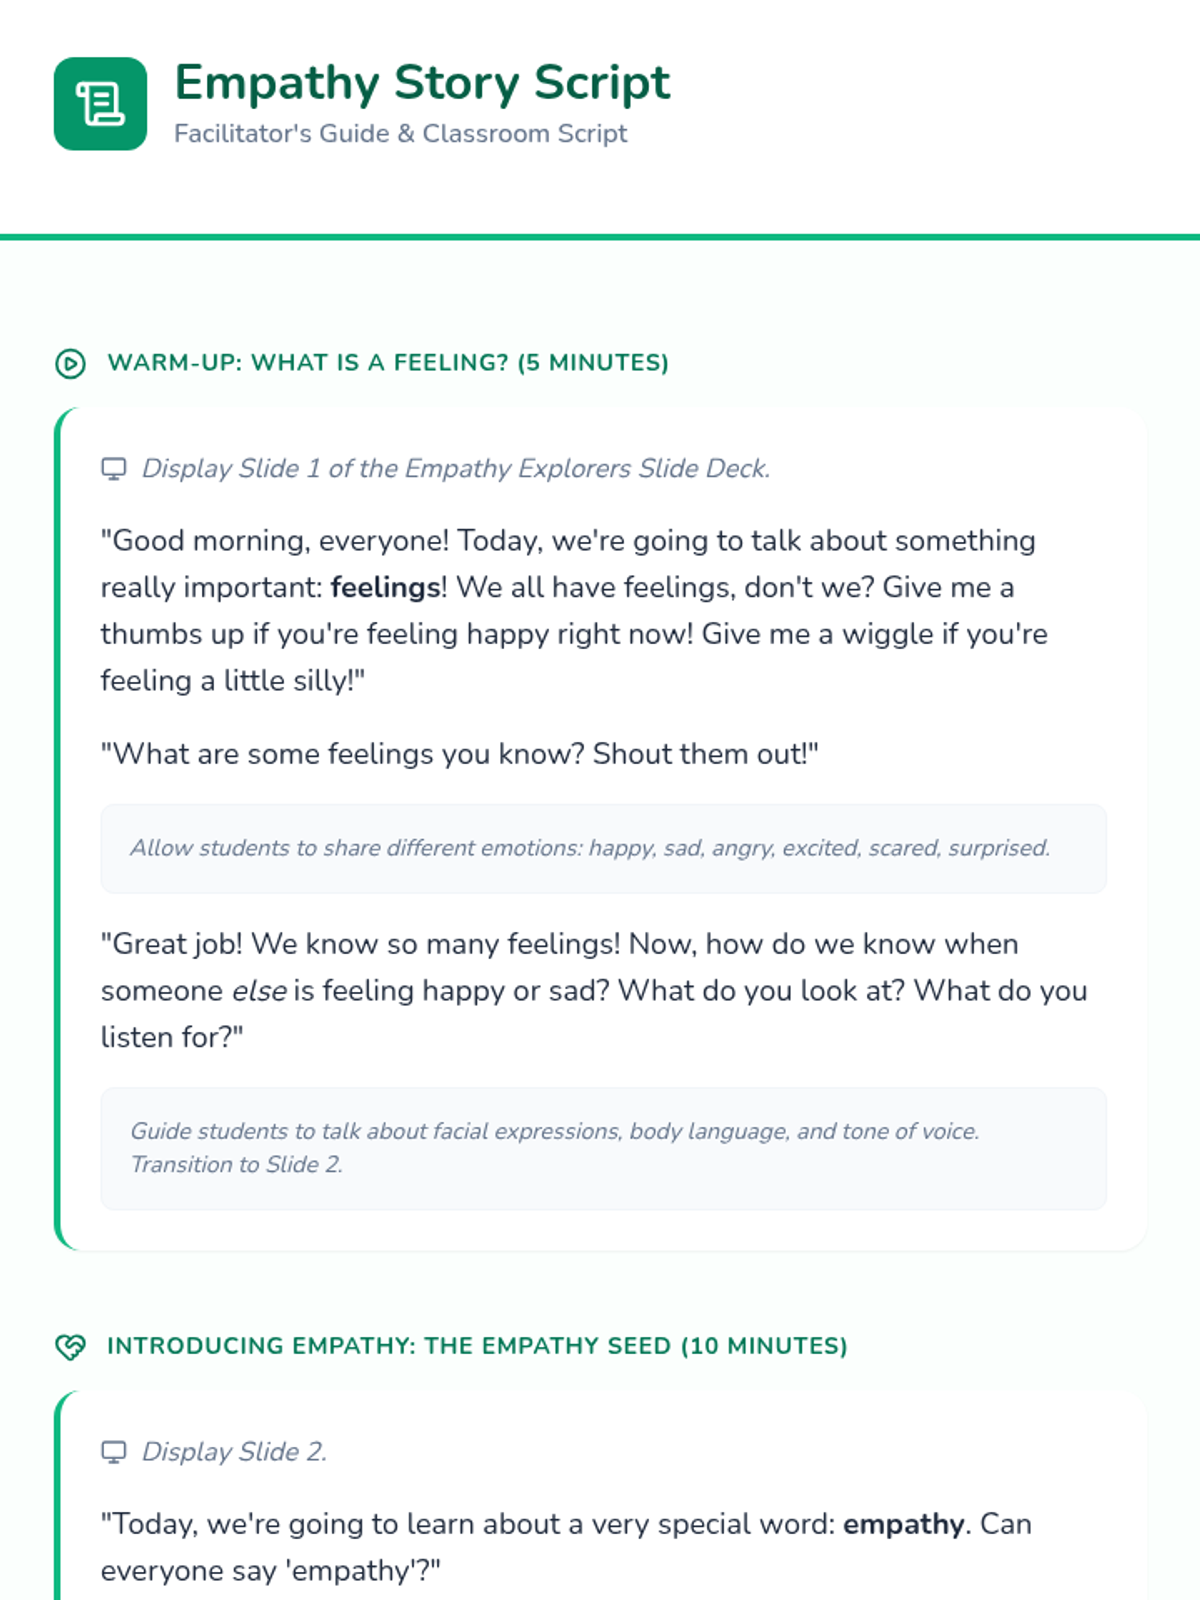Click the Warm-Up: What Is a Feeling heading
The height and width of the screenshot is (1600, 1200).
[388, 363]
